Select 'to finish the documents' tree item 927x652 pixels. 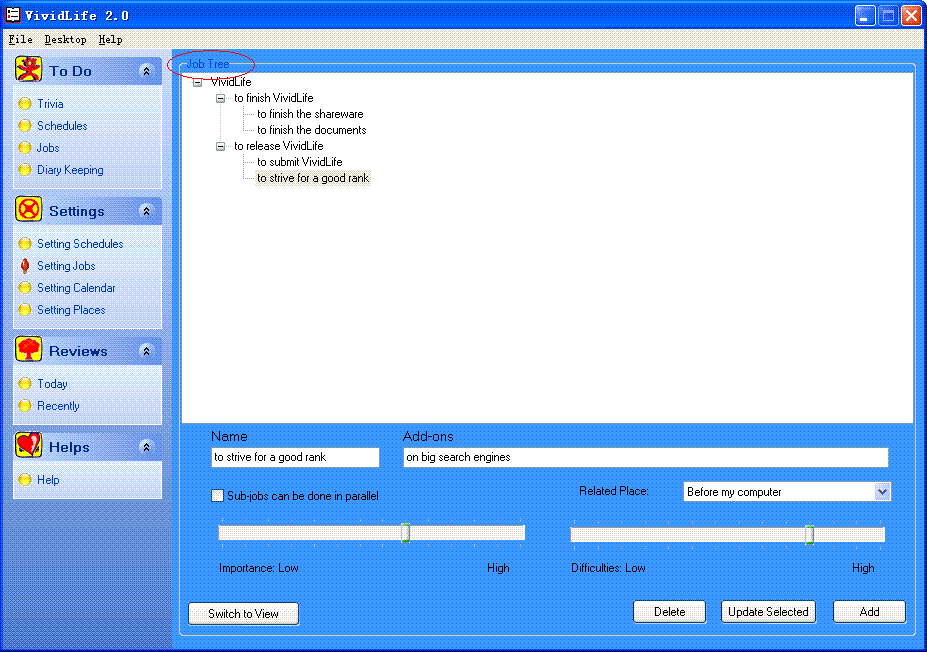coord(312,130)
